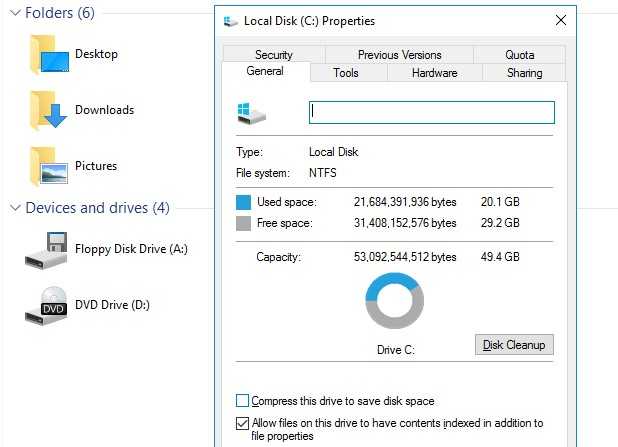Click the Pictures folder label
Screen dimensions: 618x447
point(96,166)
